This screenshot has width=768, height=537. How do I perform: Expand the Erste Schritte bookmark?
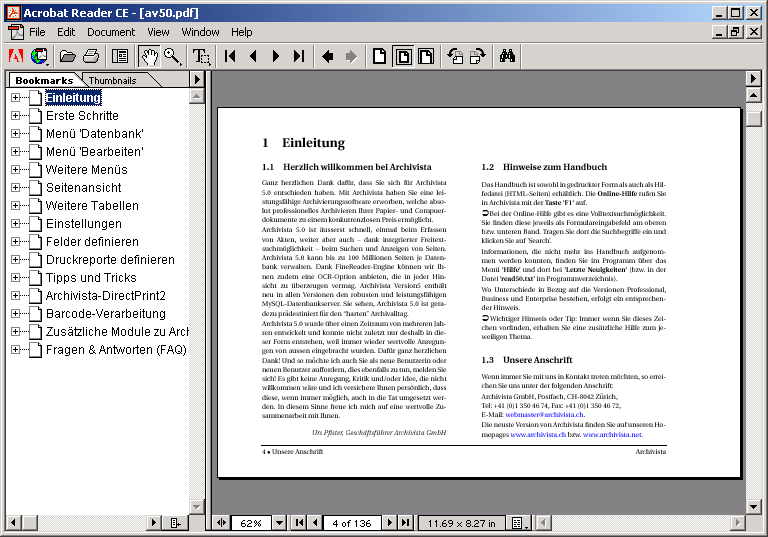[16, 116]
